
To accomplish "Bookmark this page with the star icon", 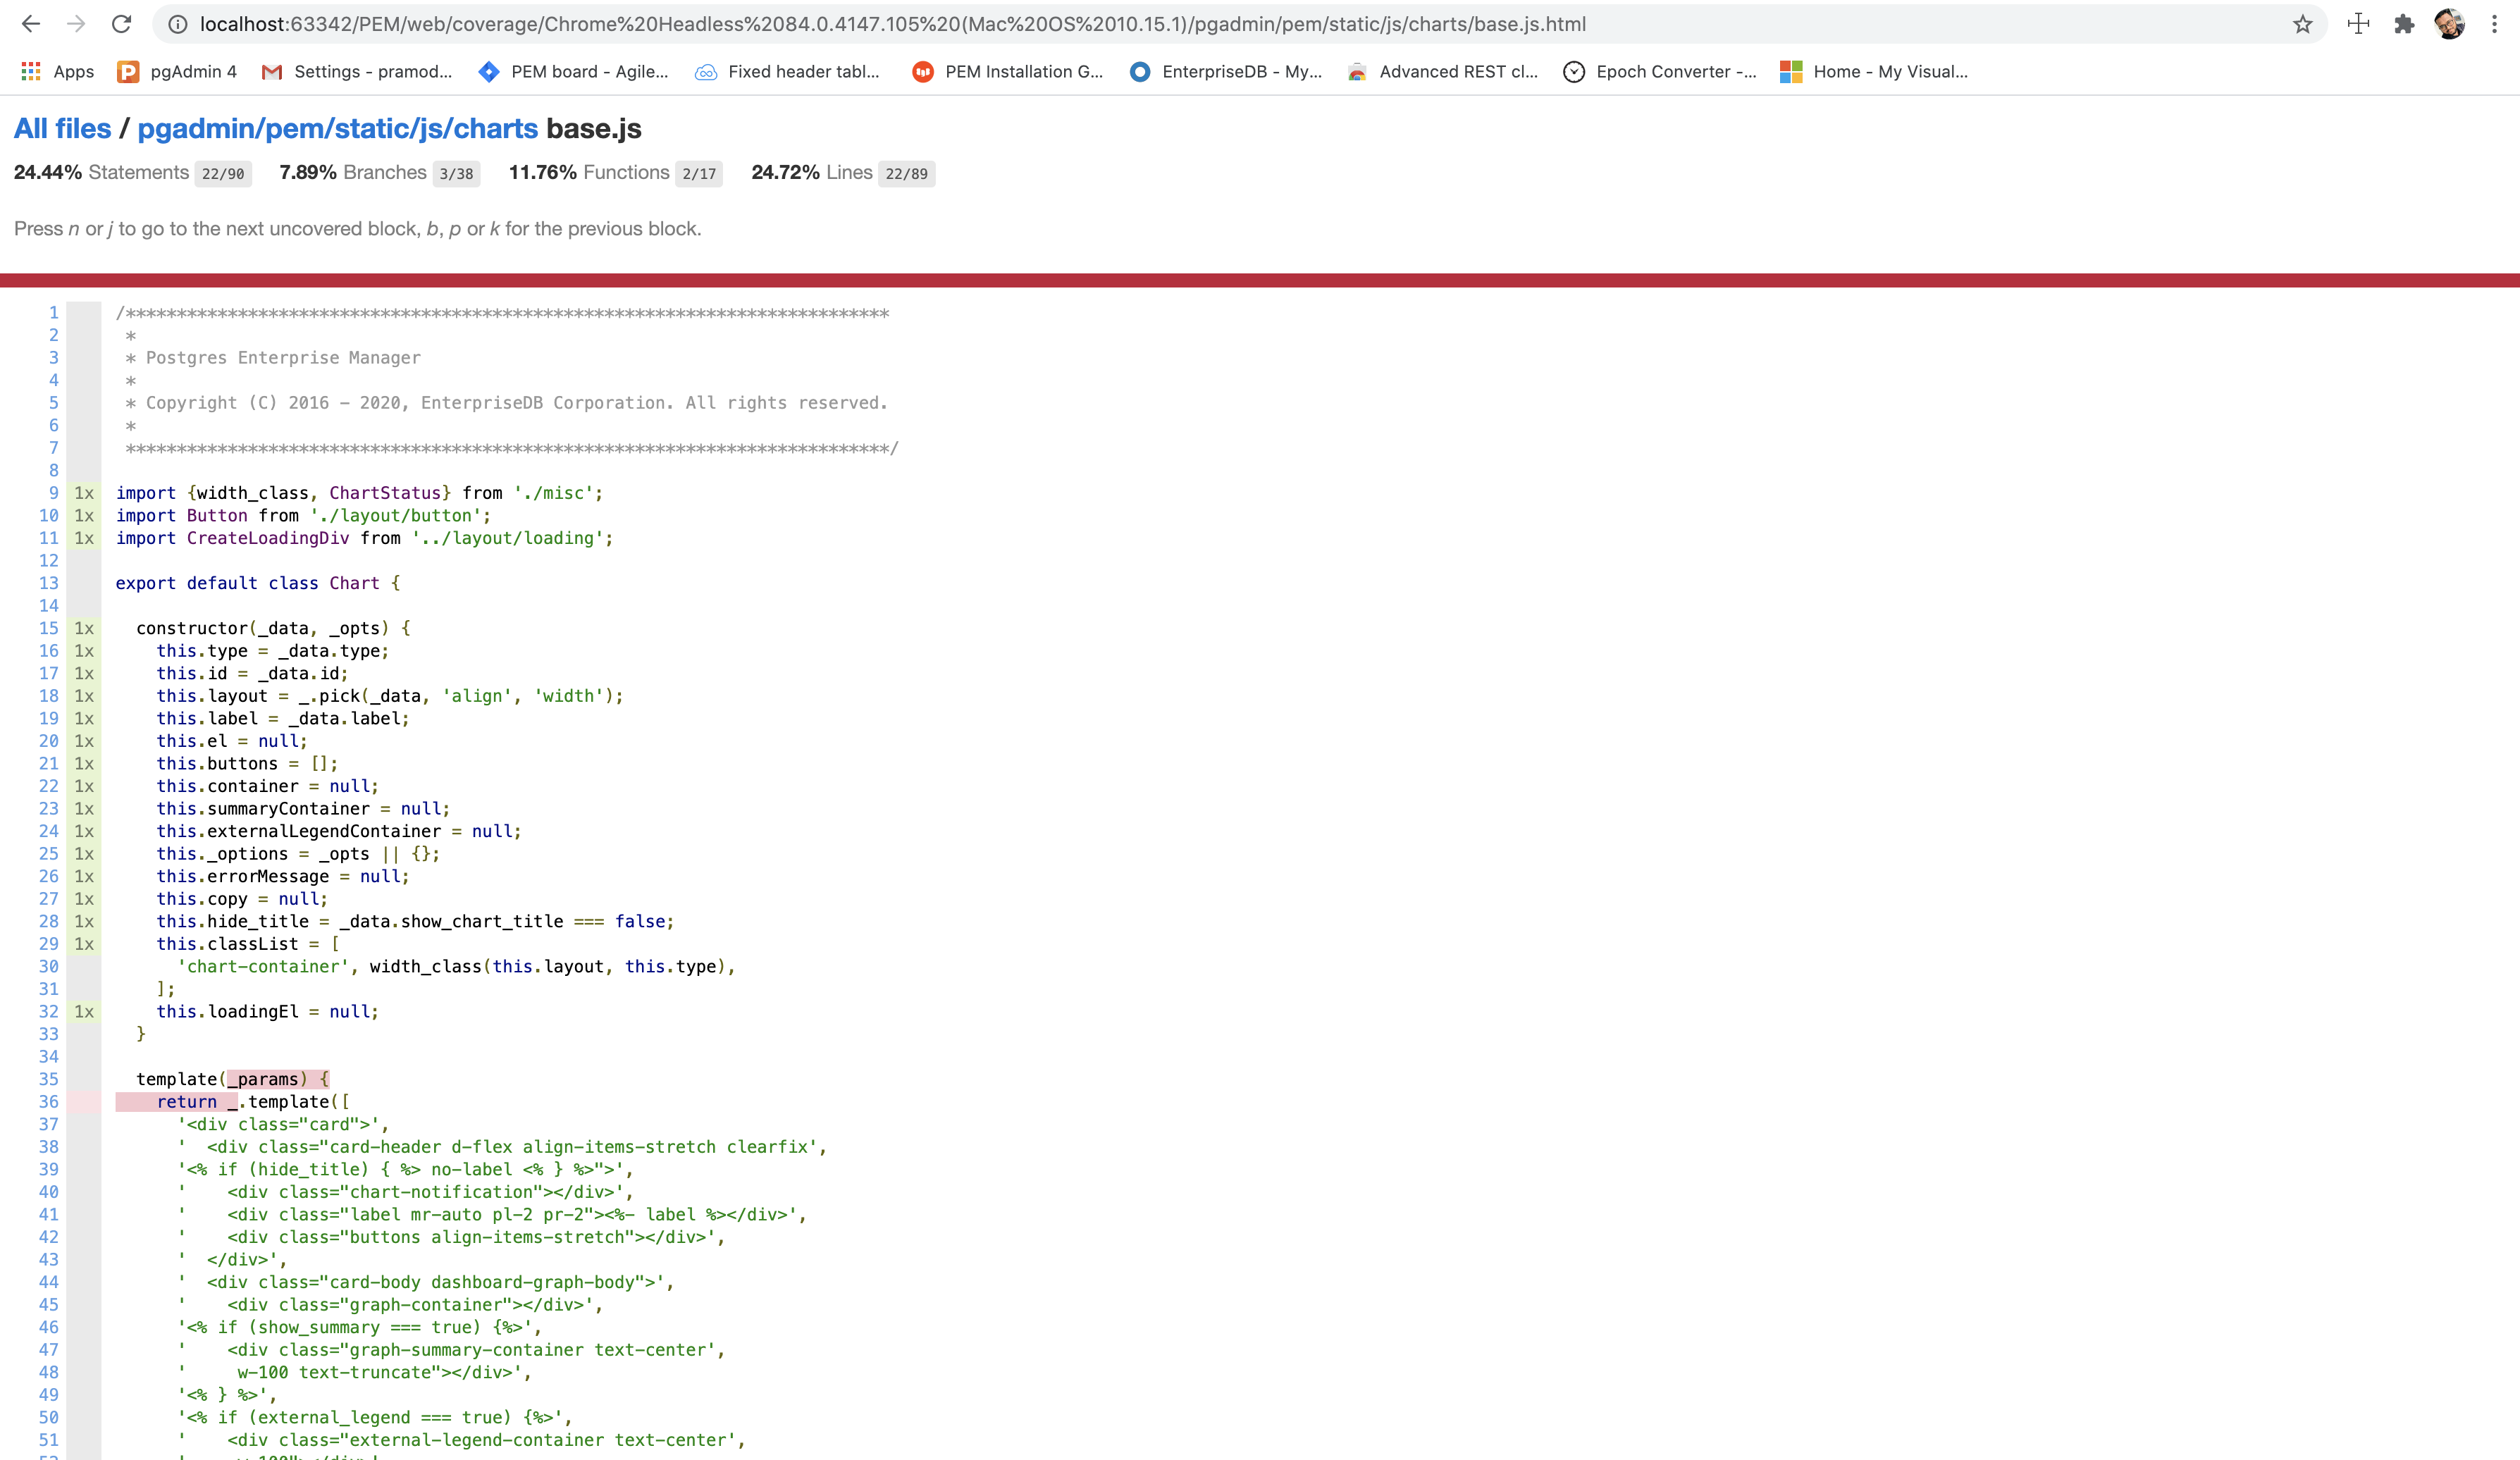I will coord(2302,24).
